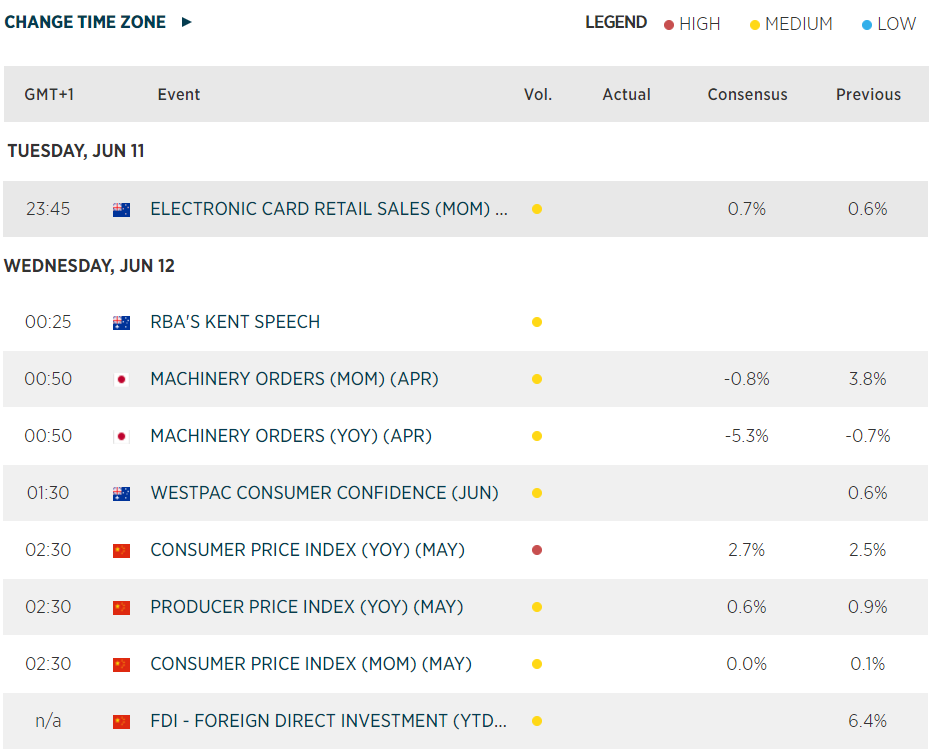938x753 pixels.
Task: Click the blue LOW legend dot
Action: (867, 25)
